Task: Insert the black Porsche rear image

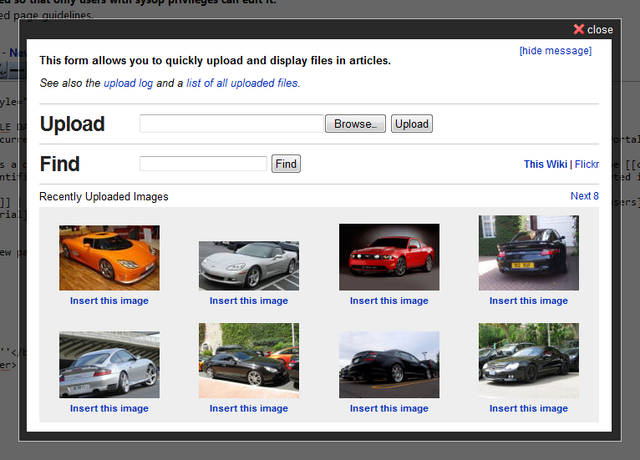Action: (529, 301)
